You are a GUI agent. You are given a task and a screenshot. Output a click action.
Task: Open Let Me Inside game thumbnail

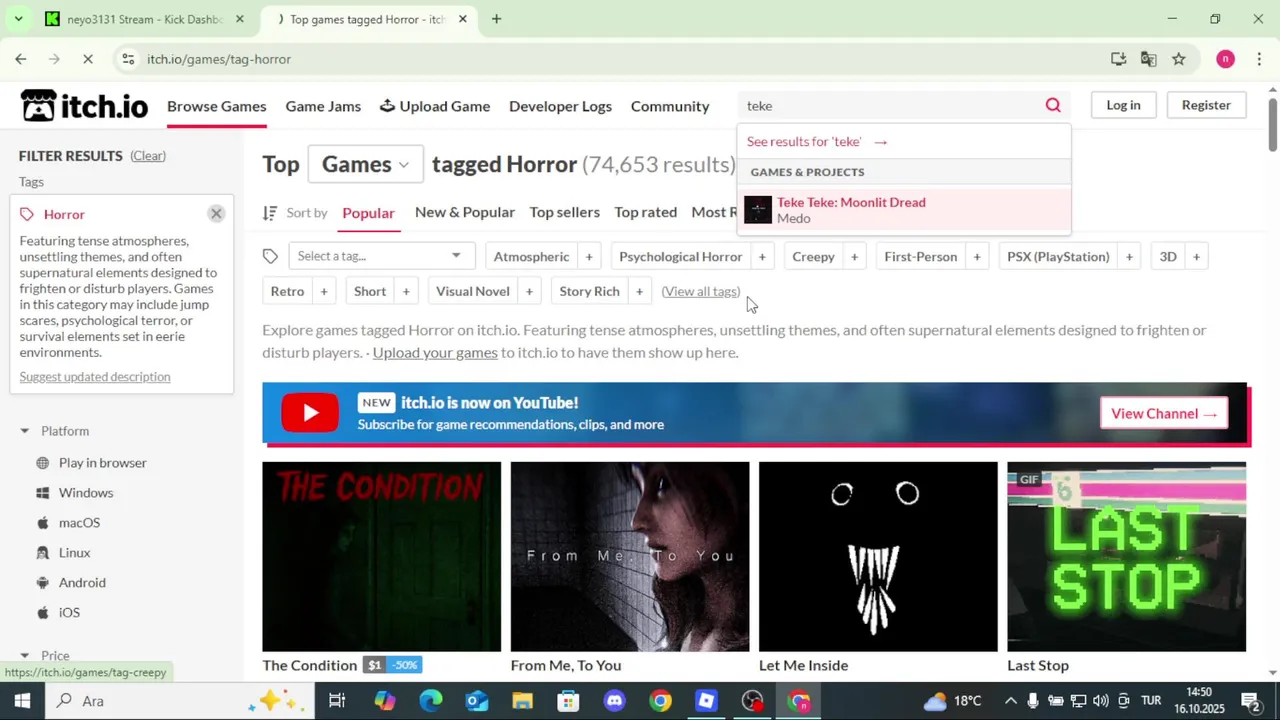click(x=878, y=556)
